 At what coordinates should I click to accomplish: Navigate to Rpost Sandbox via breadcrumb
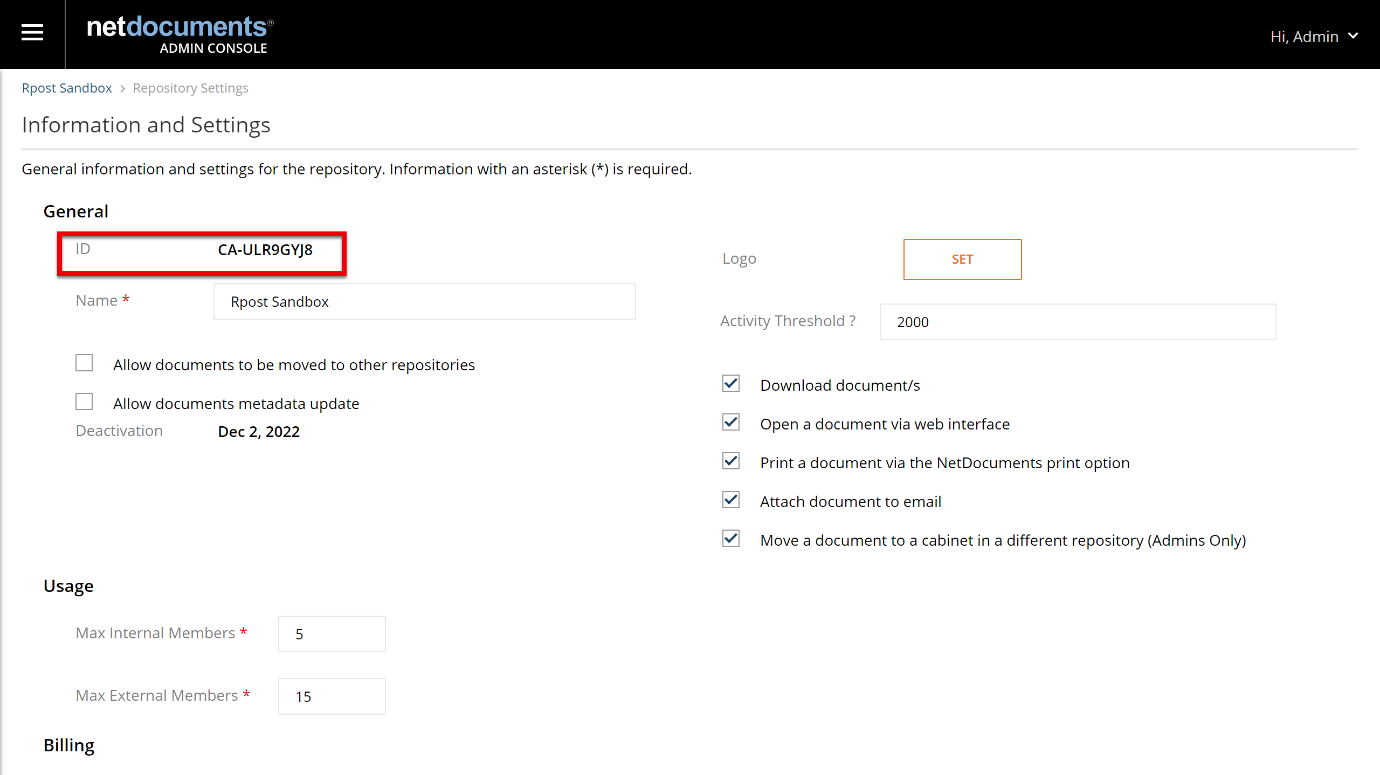tap(66, 87)
